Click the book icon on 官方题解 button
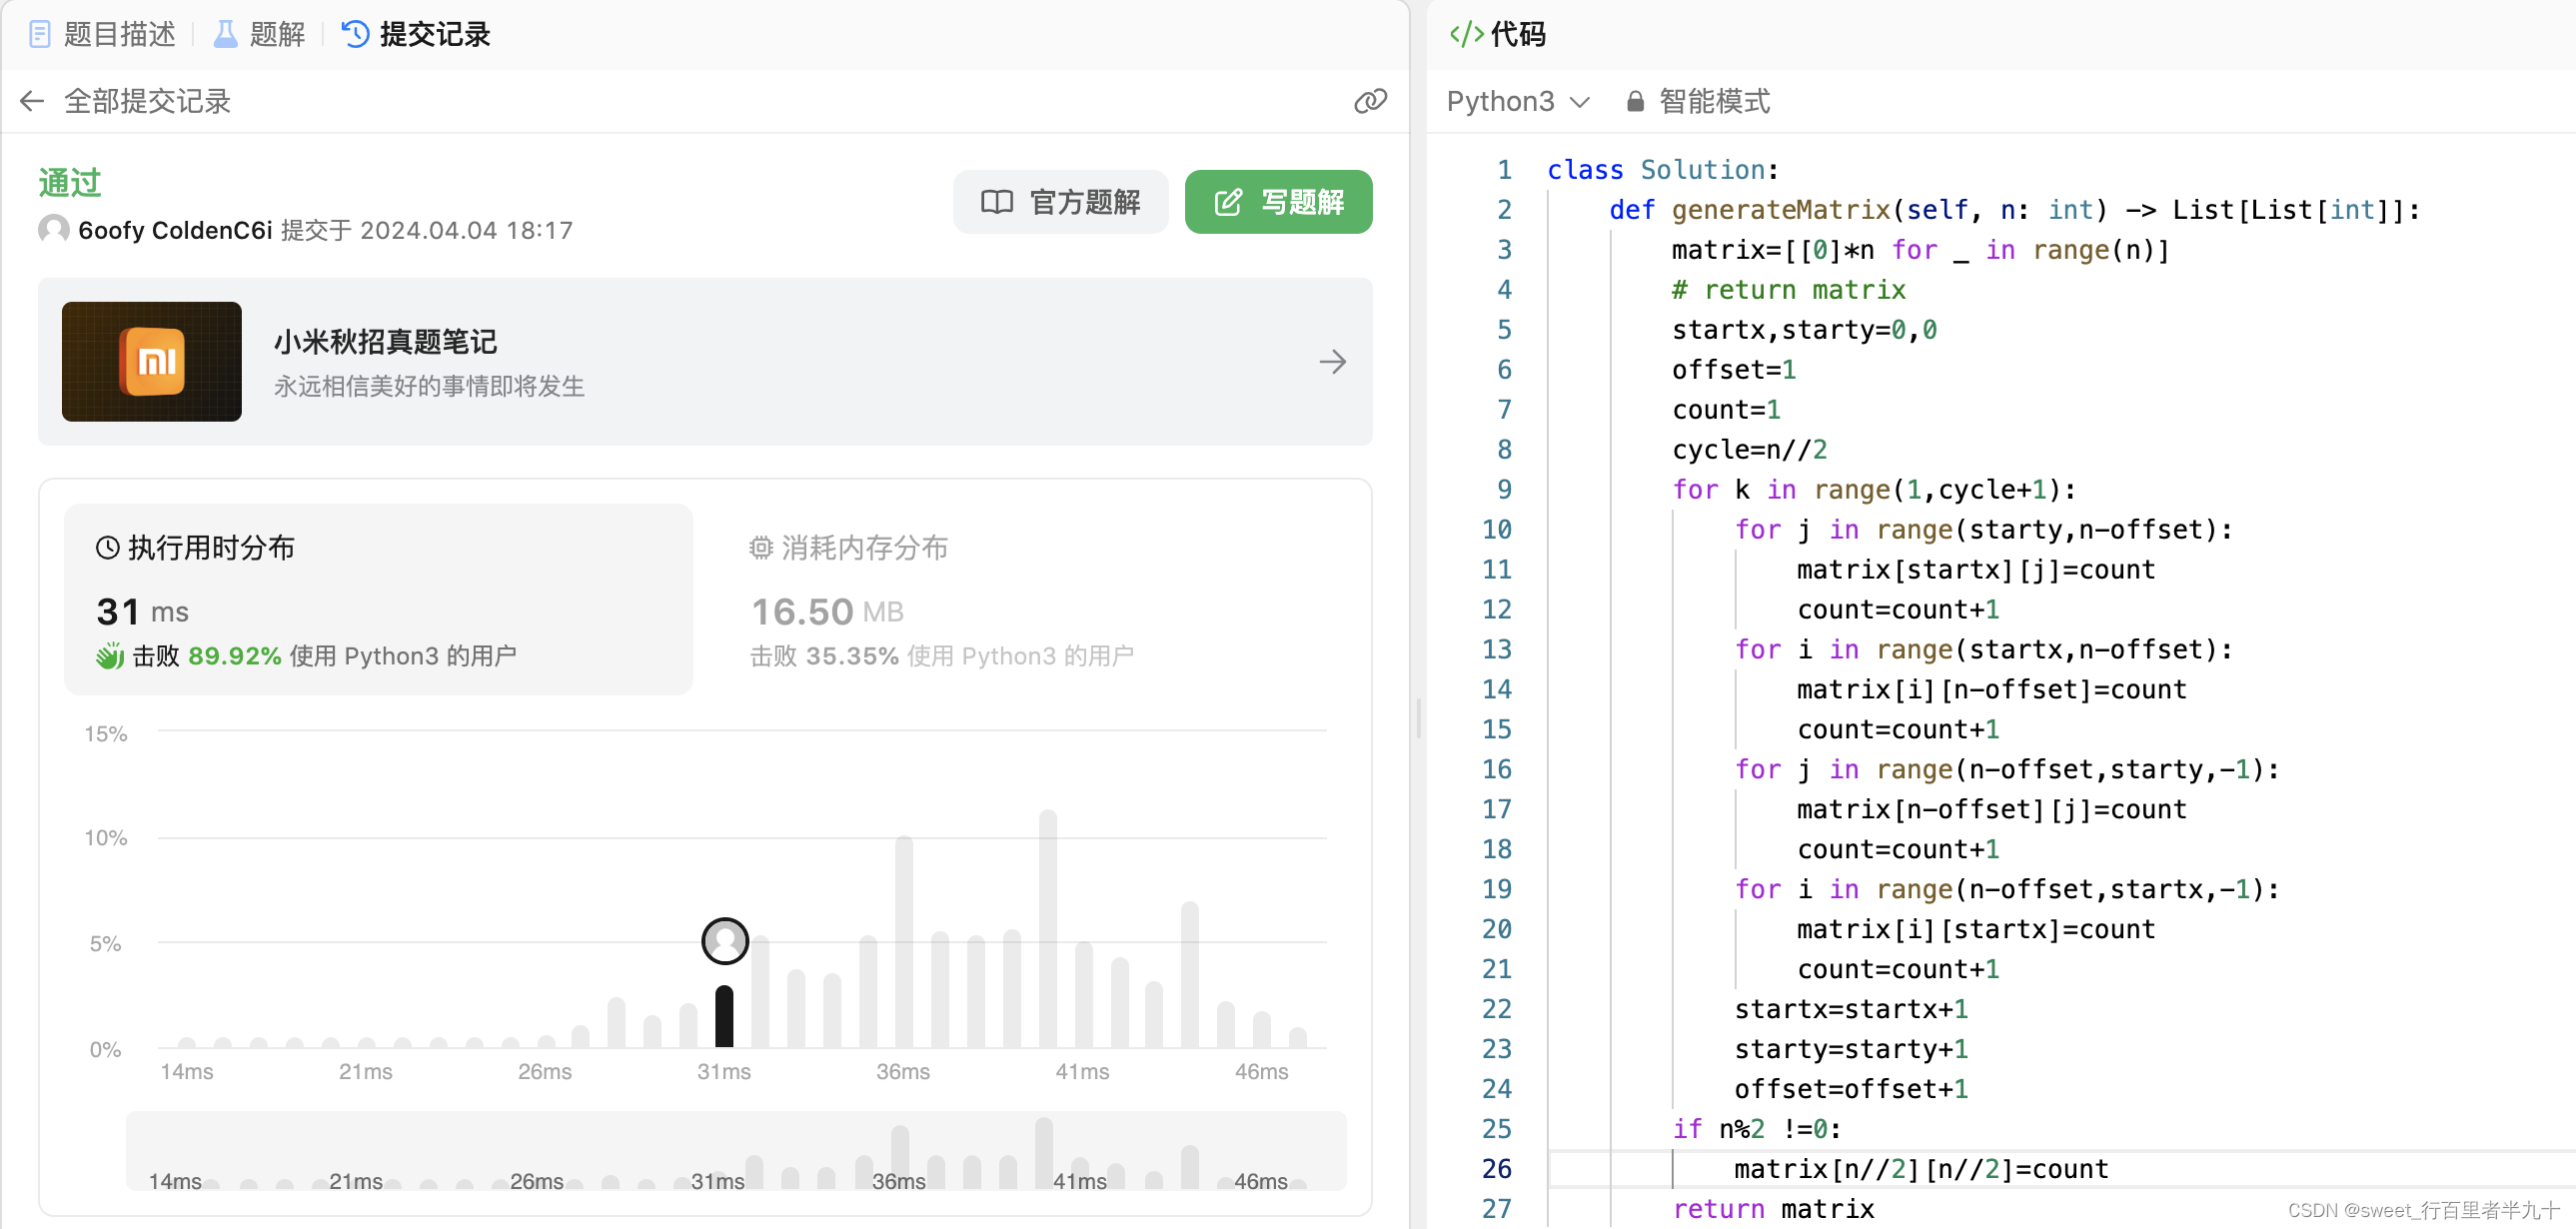This screenshot has width=2576, height=1229. pos(996,201)
